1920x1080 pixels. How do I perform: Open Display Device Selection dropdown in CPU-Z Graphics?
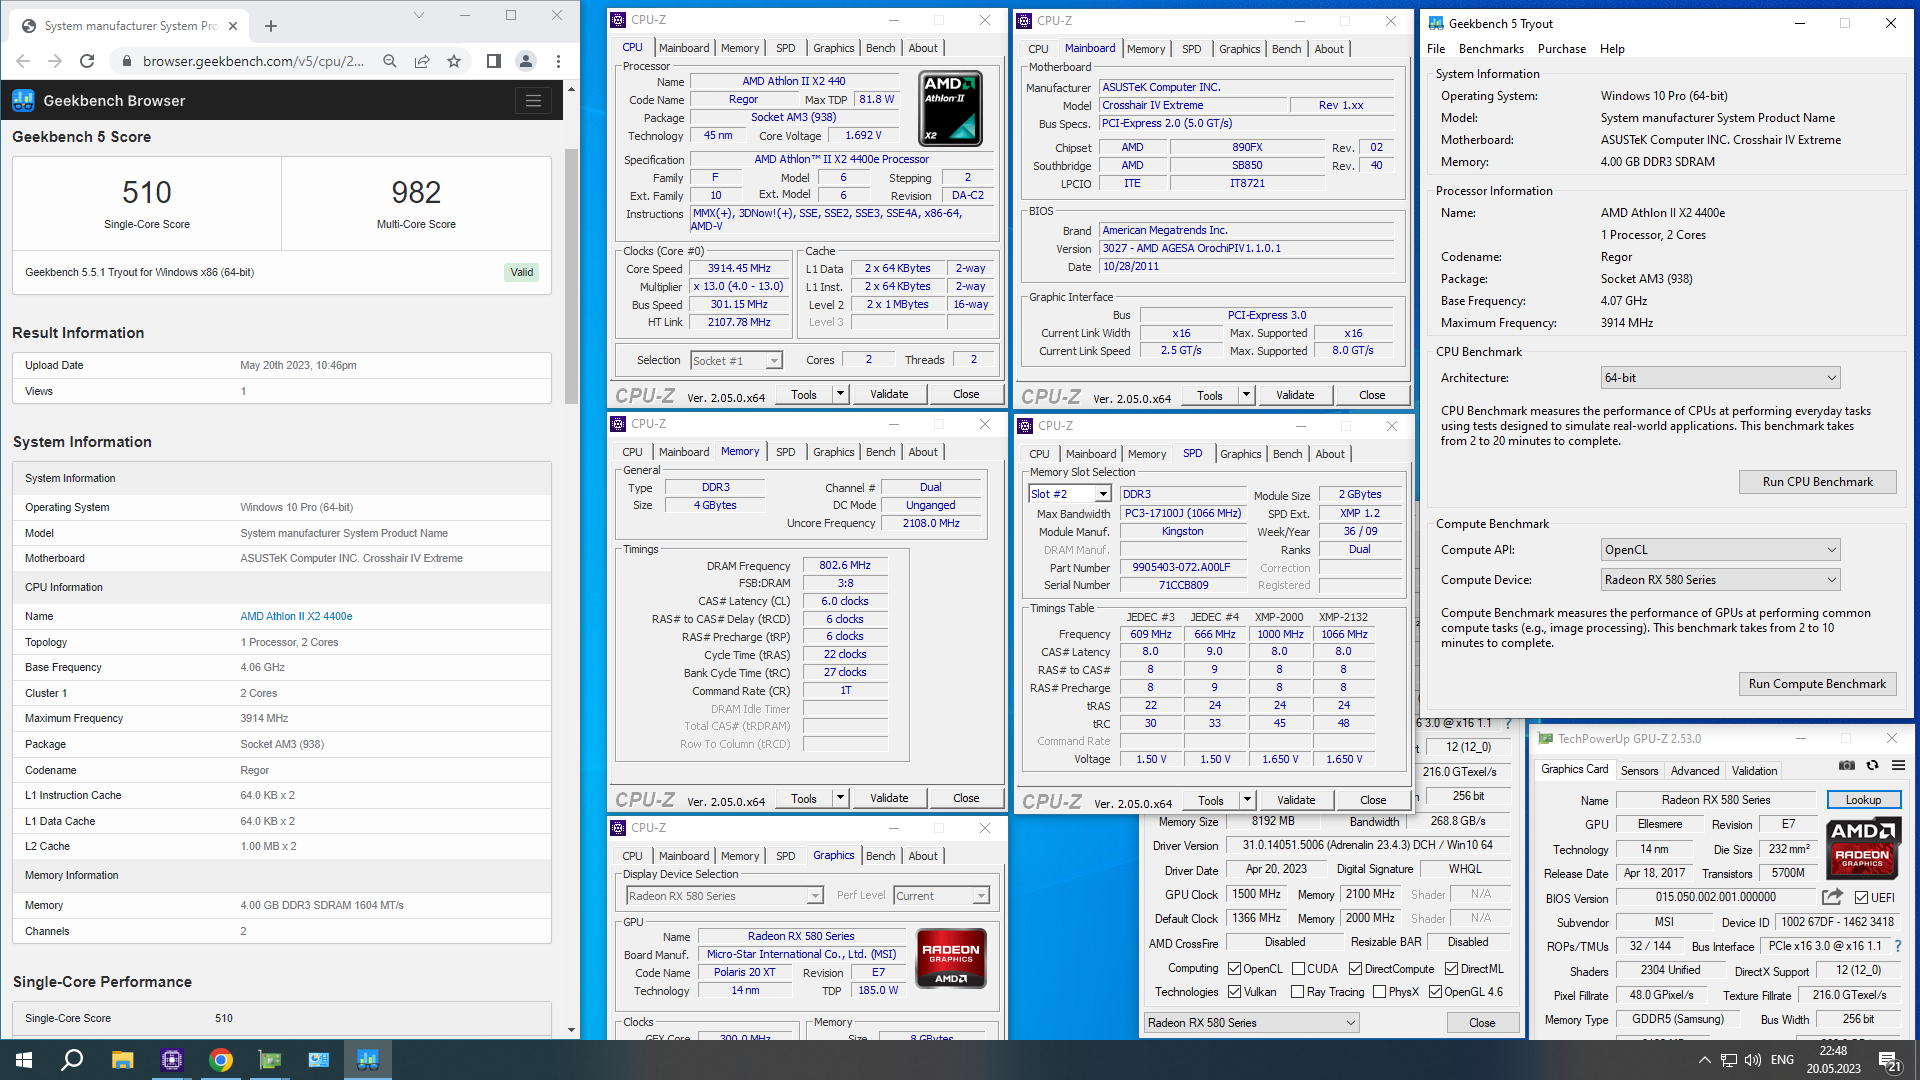pyautogui.click(x=724, y=896)
